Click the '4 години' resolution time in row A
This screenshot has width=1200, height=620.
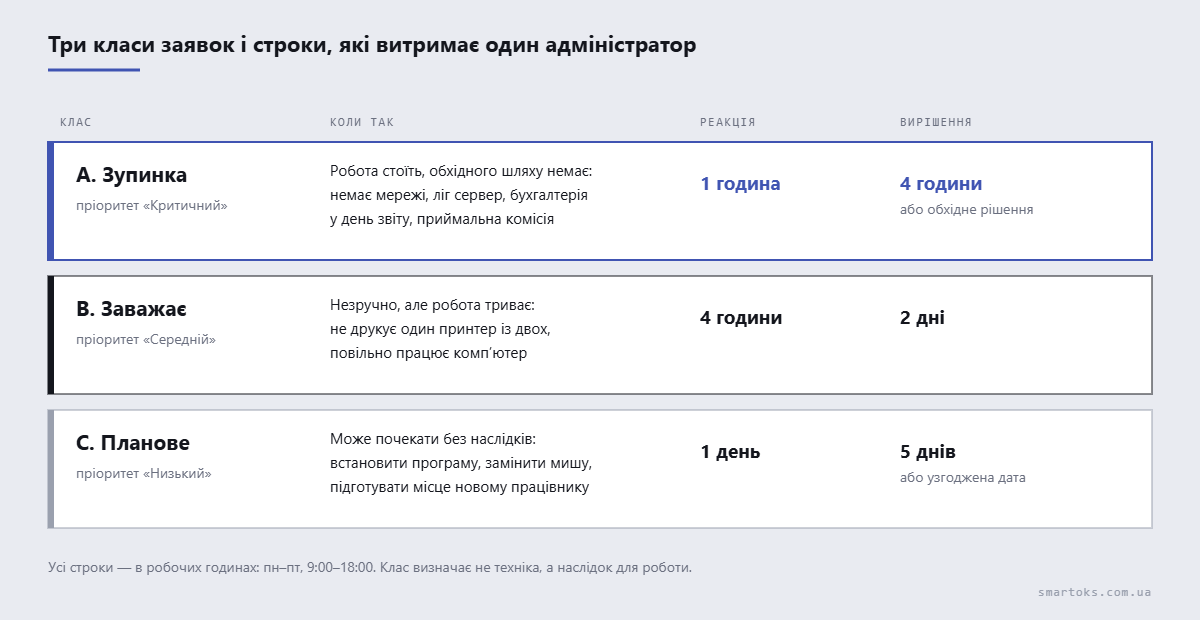pos(941,184)
